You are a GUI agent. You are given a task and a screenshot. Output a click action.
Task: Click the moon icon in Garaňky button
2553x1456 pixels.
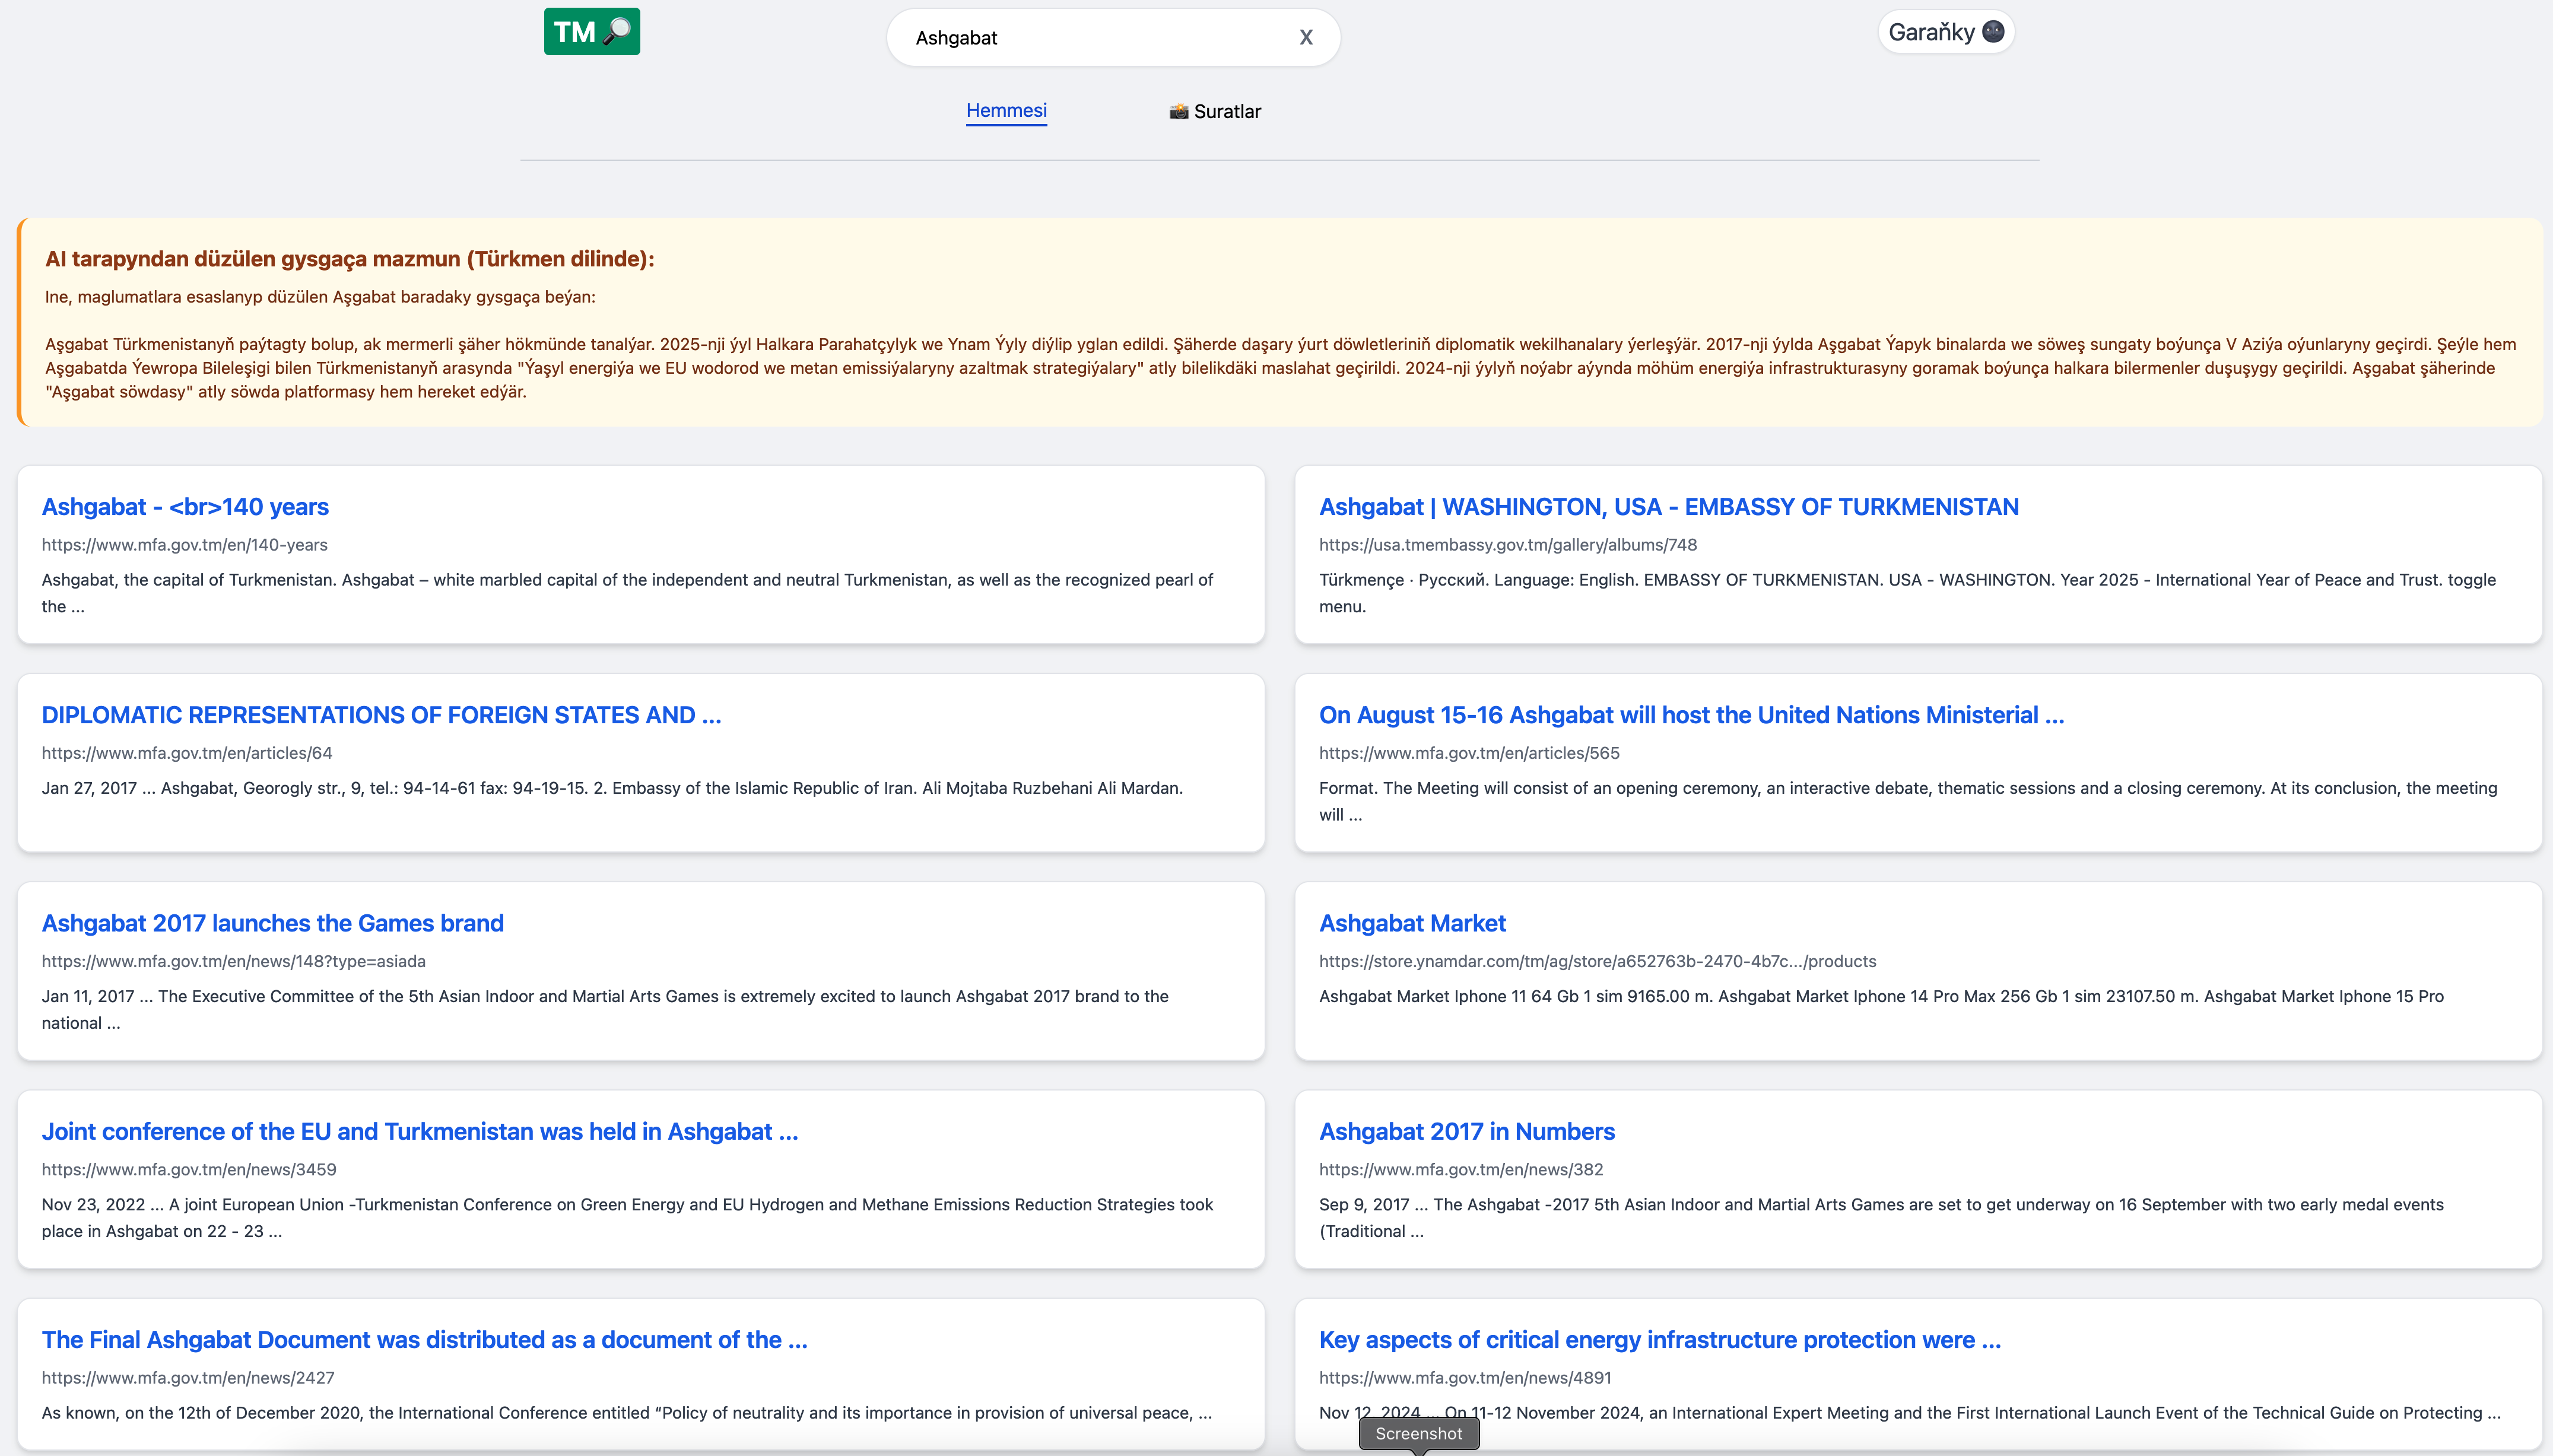point(1993,32)
